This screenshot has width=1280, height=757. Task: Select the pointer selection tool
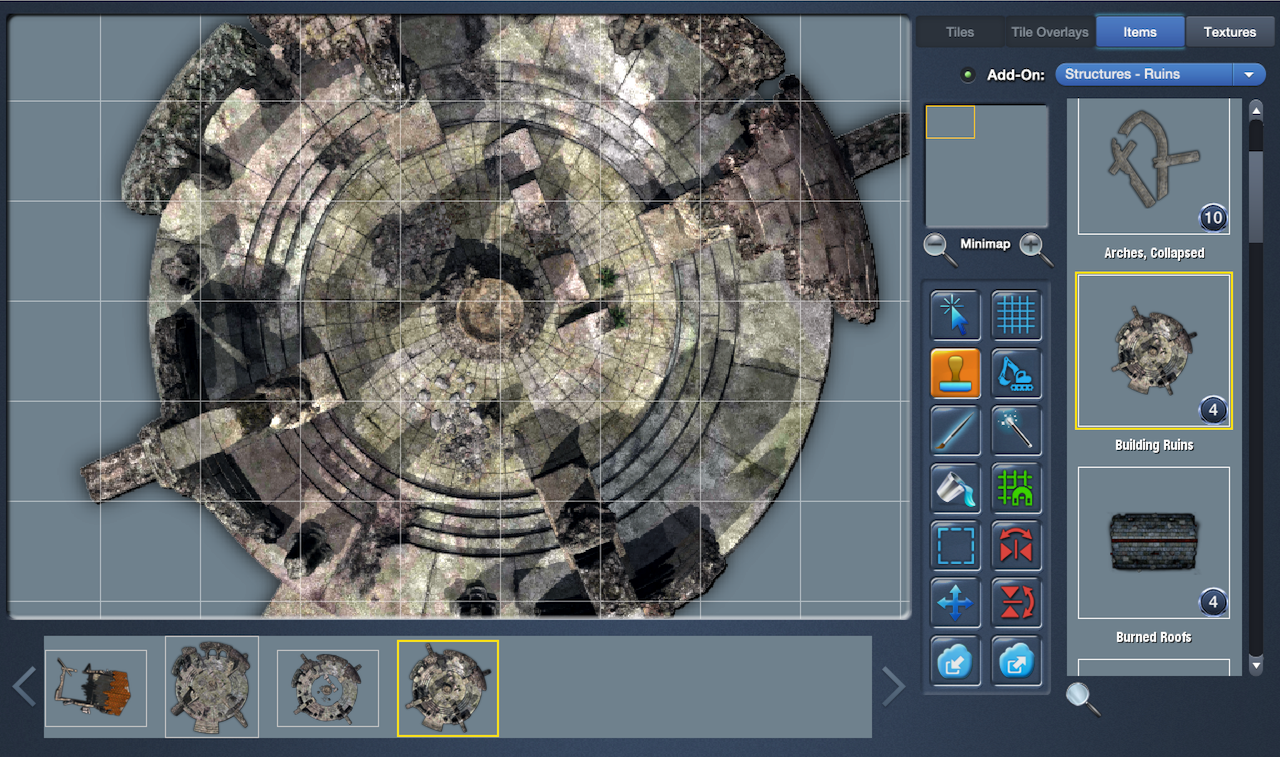(x=955, y=316)
